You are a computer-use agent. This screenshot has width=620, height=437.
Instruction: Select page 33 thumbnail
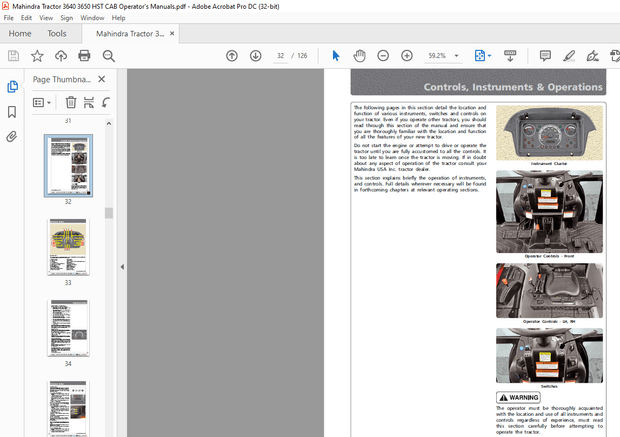pyautogui.click(x=68, y=247)
